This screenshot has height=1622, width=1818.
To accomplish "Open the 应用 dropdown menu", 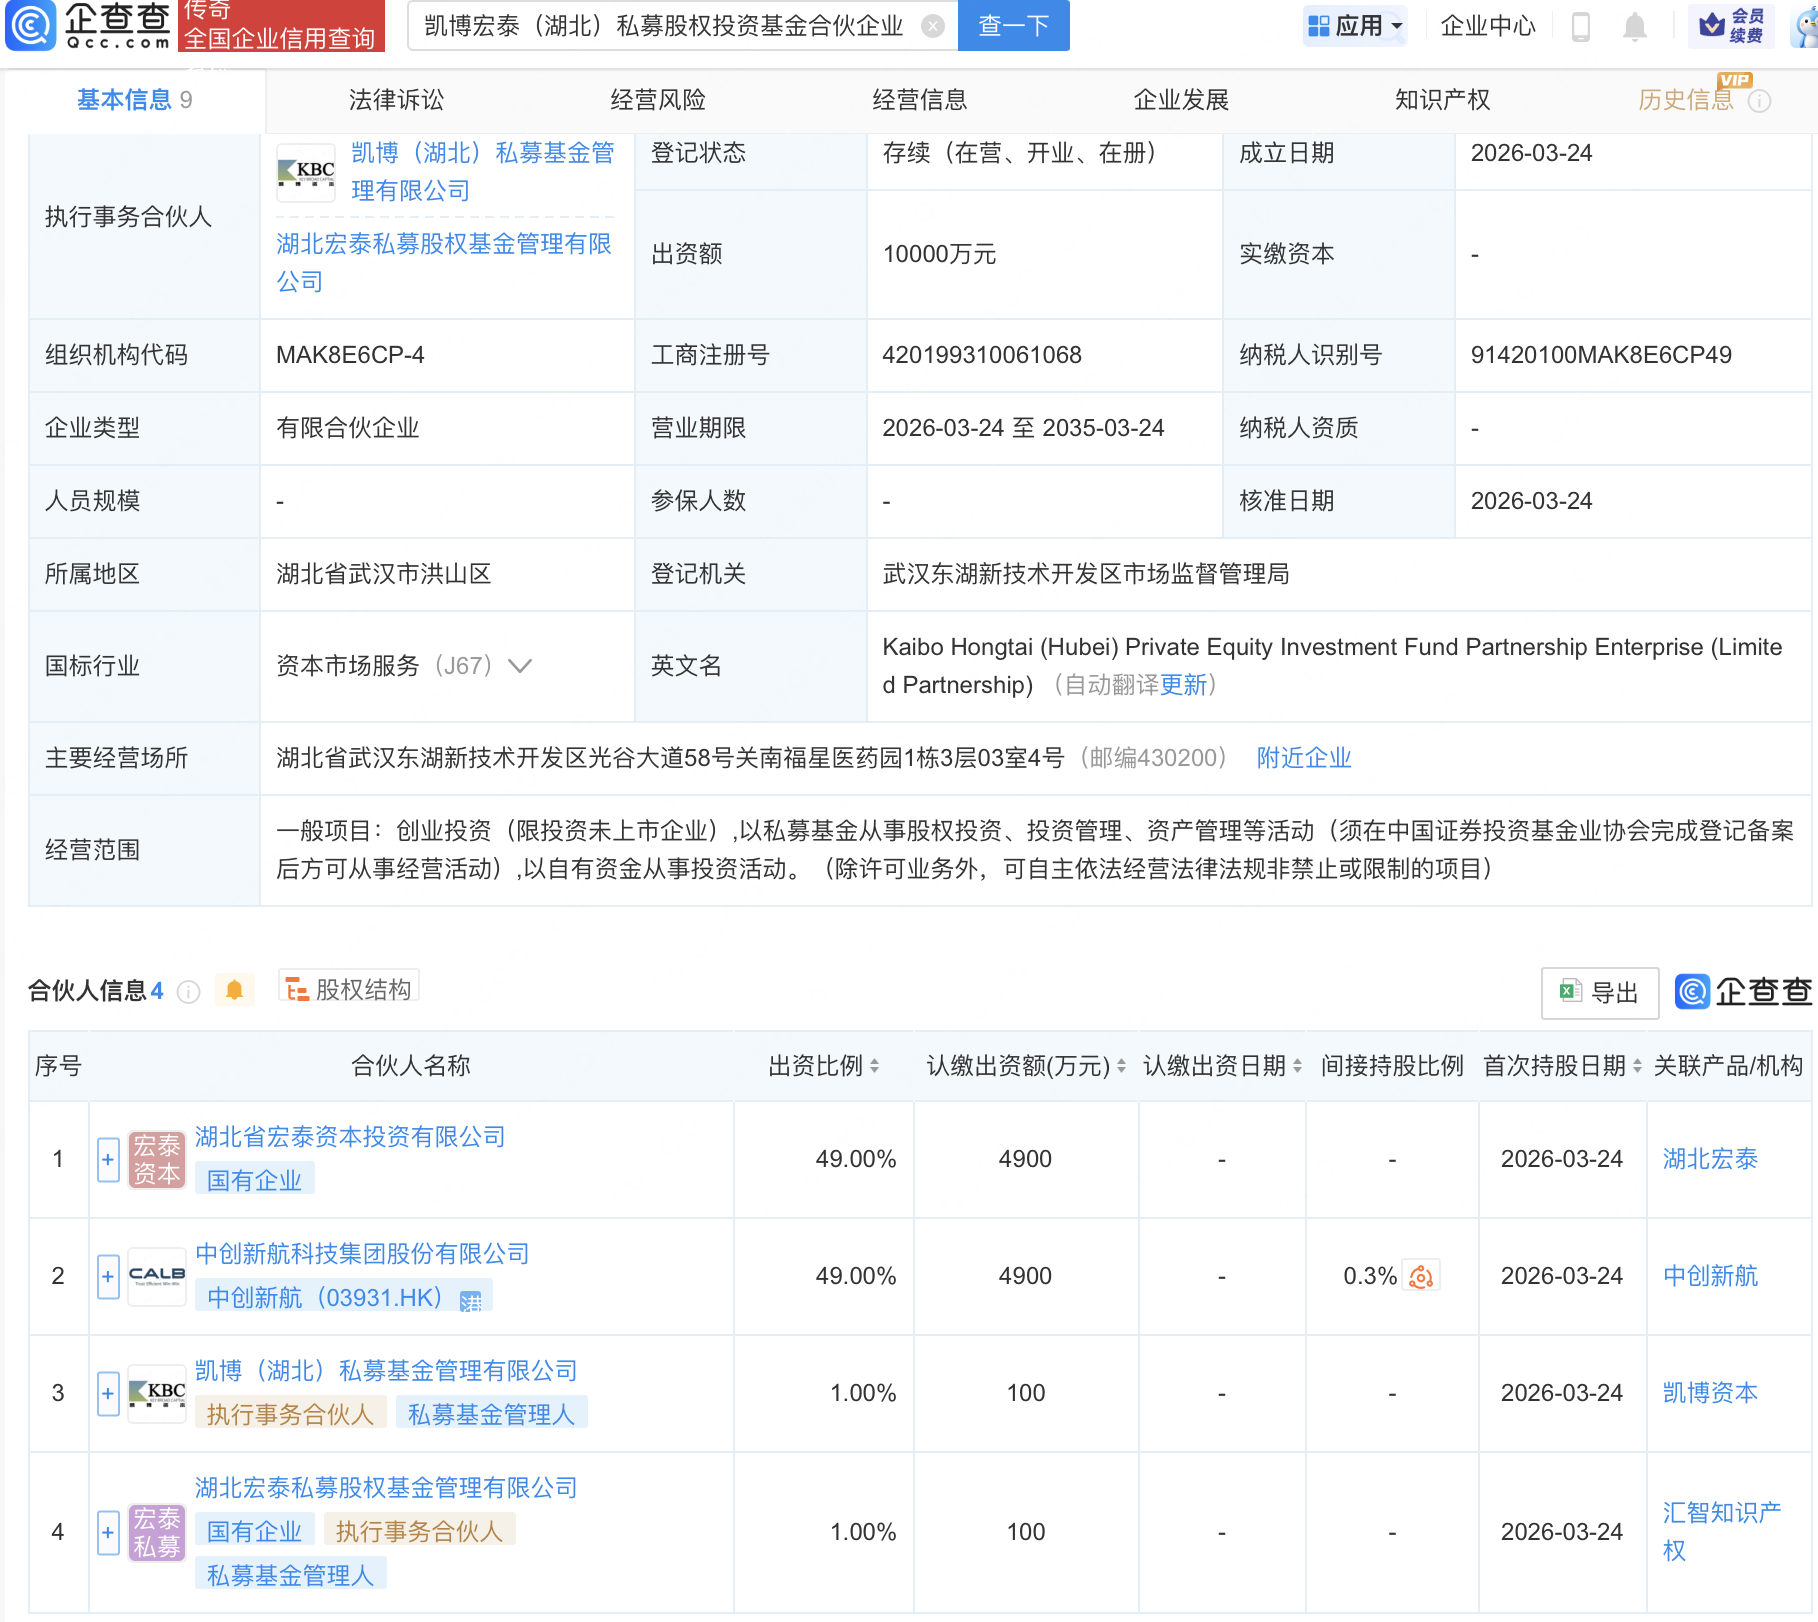I will coord(1354,26).
